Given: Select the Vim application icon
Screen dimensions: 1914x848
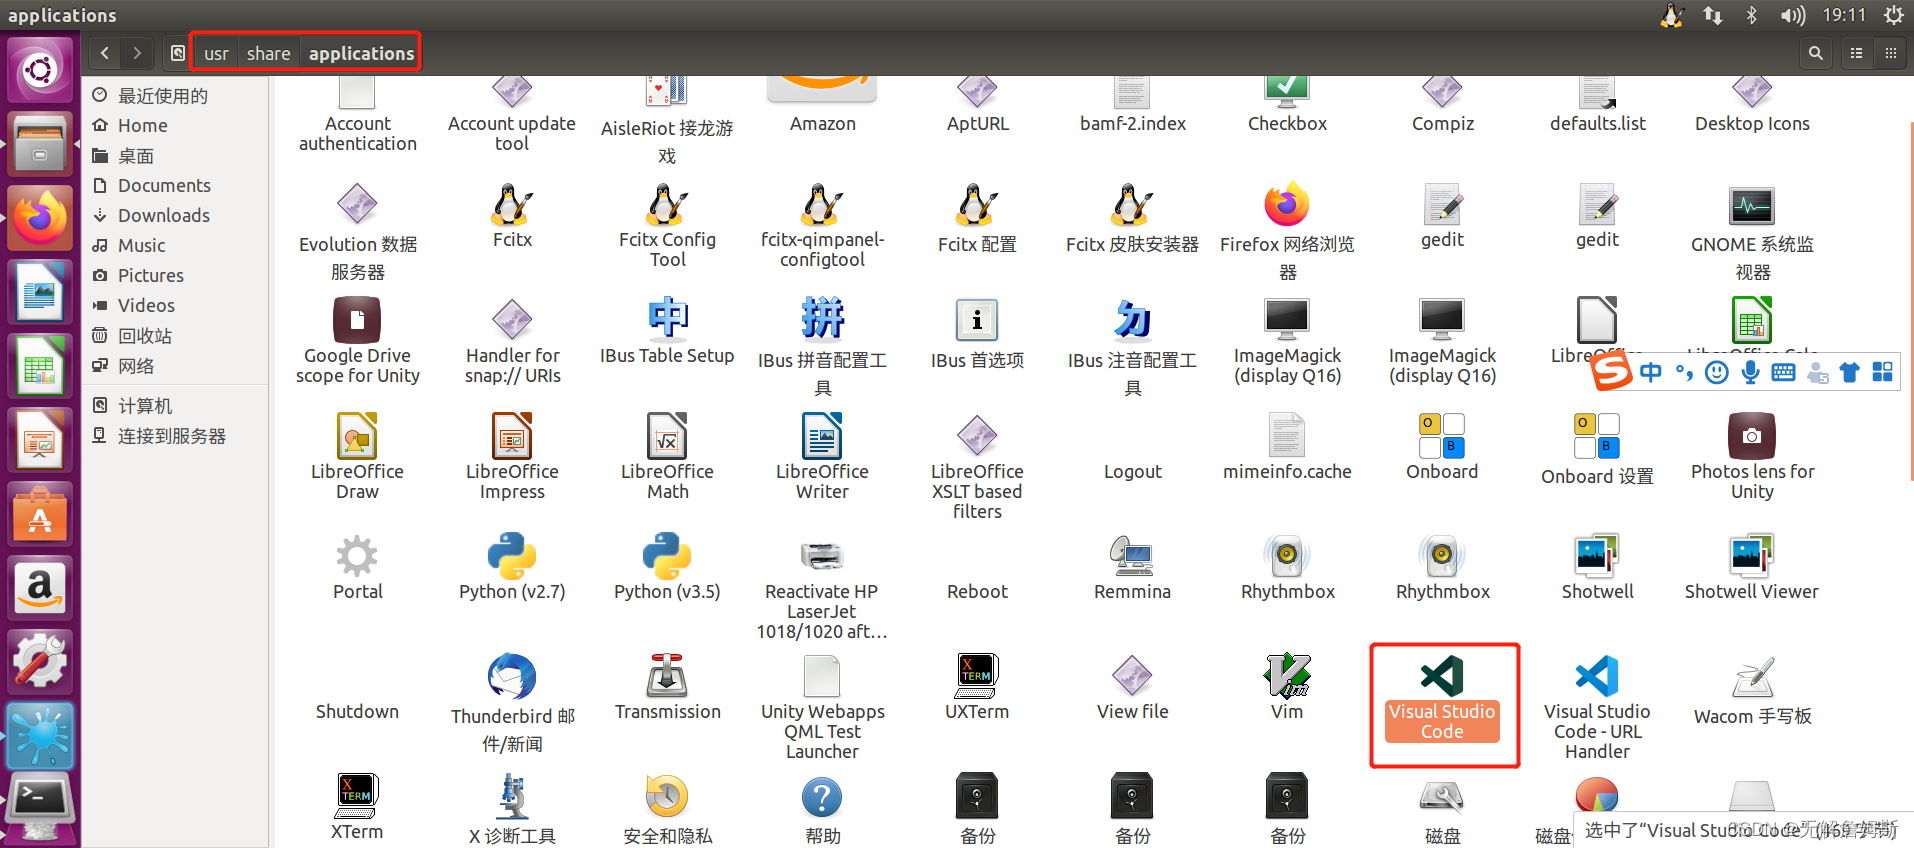Looking at the screenshot, I should pos(1287,675).
